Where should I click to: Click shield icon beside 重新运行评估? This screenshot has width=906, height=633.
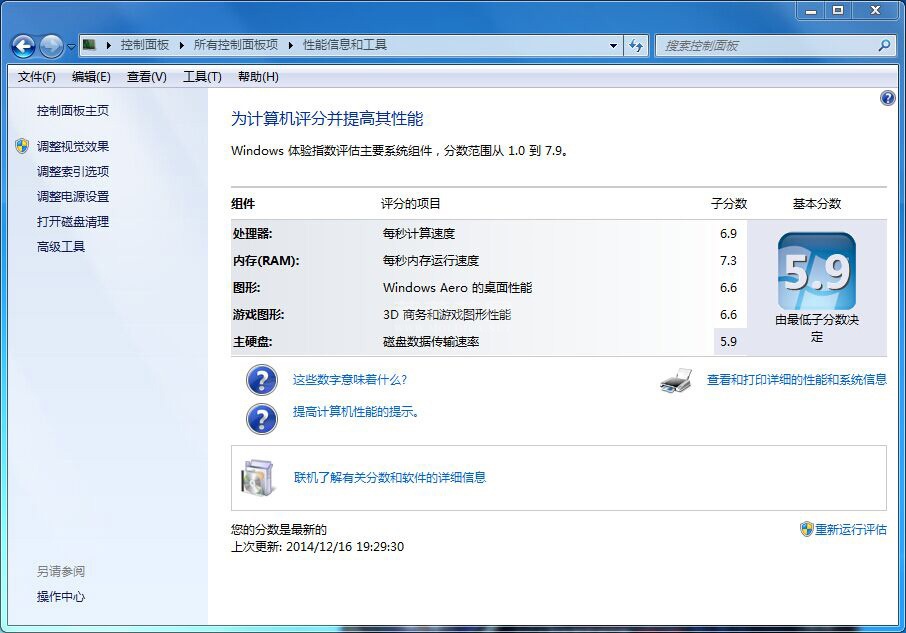[807, 529]
